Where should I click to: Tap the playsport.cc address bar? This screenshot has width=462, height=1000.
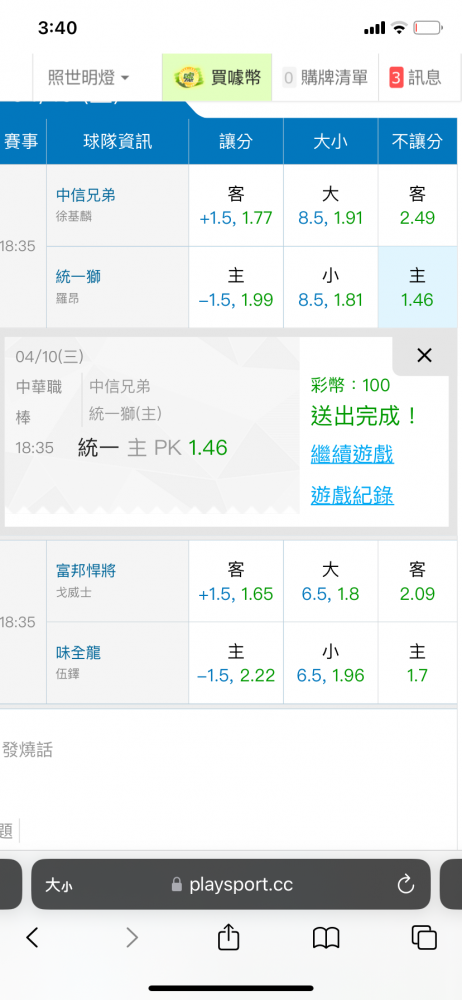(230, 885)
